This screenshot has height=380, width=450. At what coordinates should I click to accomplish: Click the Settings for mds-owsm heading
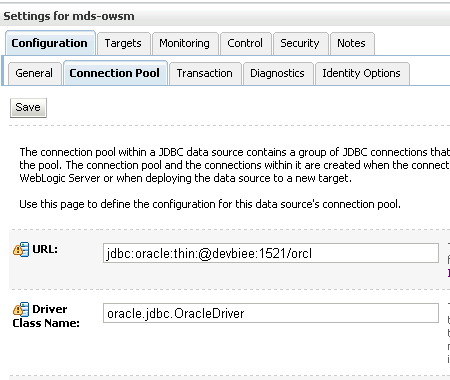69,16
